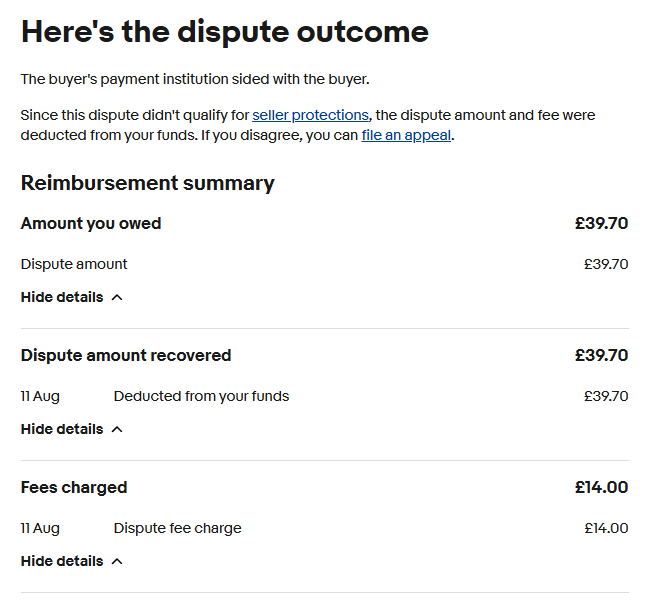This screenshot has width=653, height=607.
Task: Select the Dispute fee charge entry
Action: point(177,528)
